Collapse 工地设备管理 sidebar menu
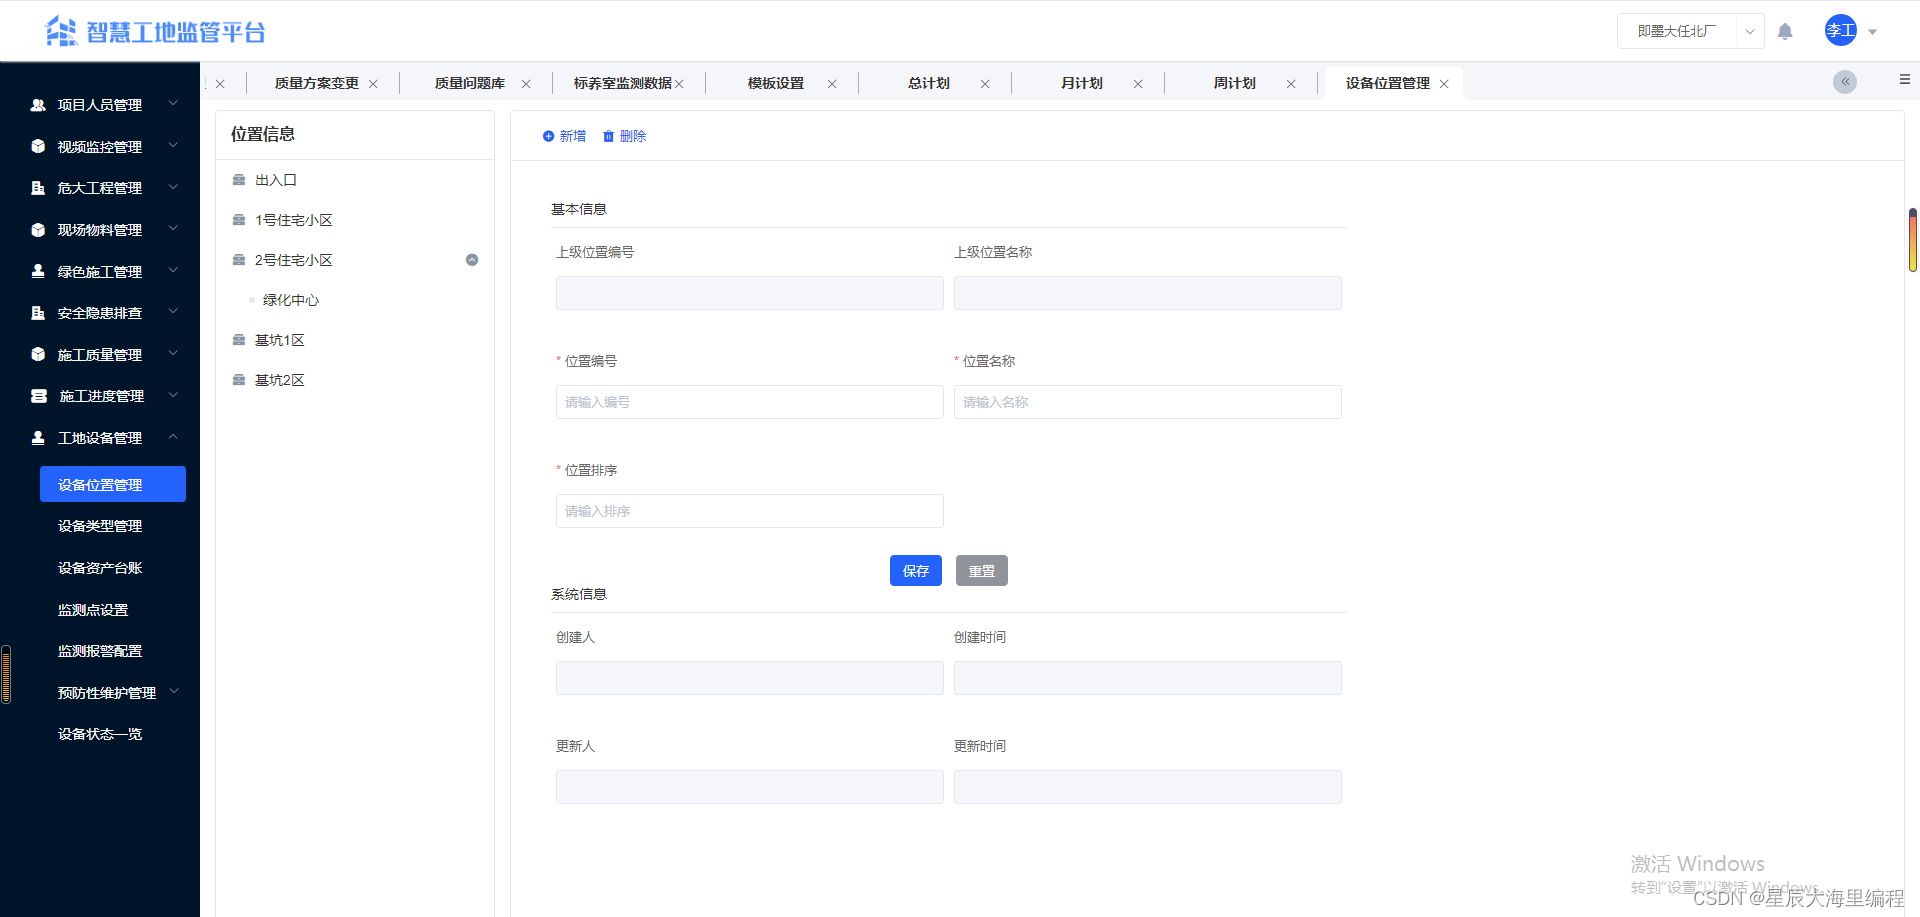 pyautogui.click(x=100, y=438)
